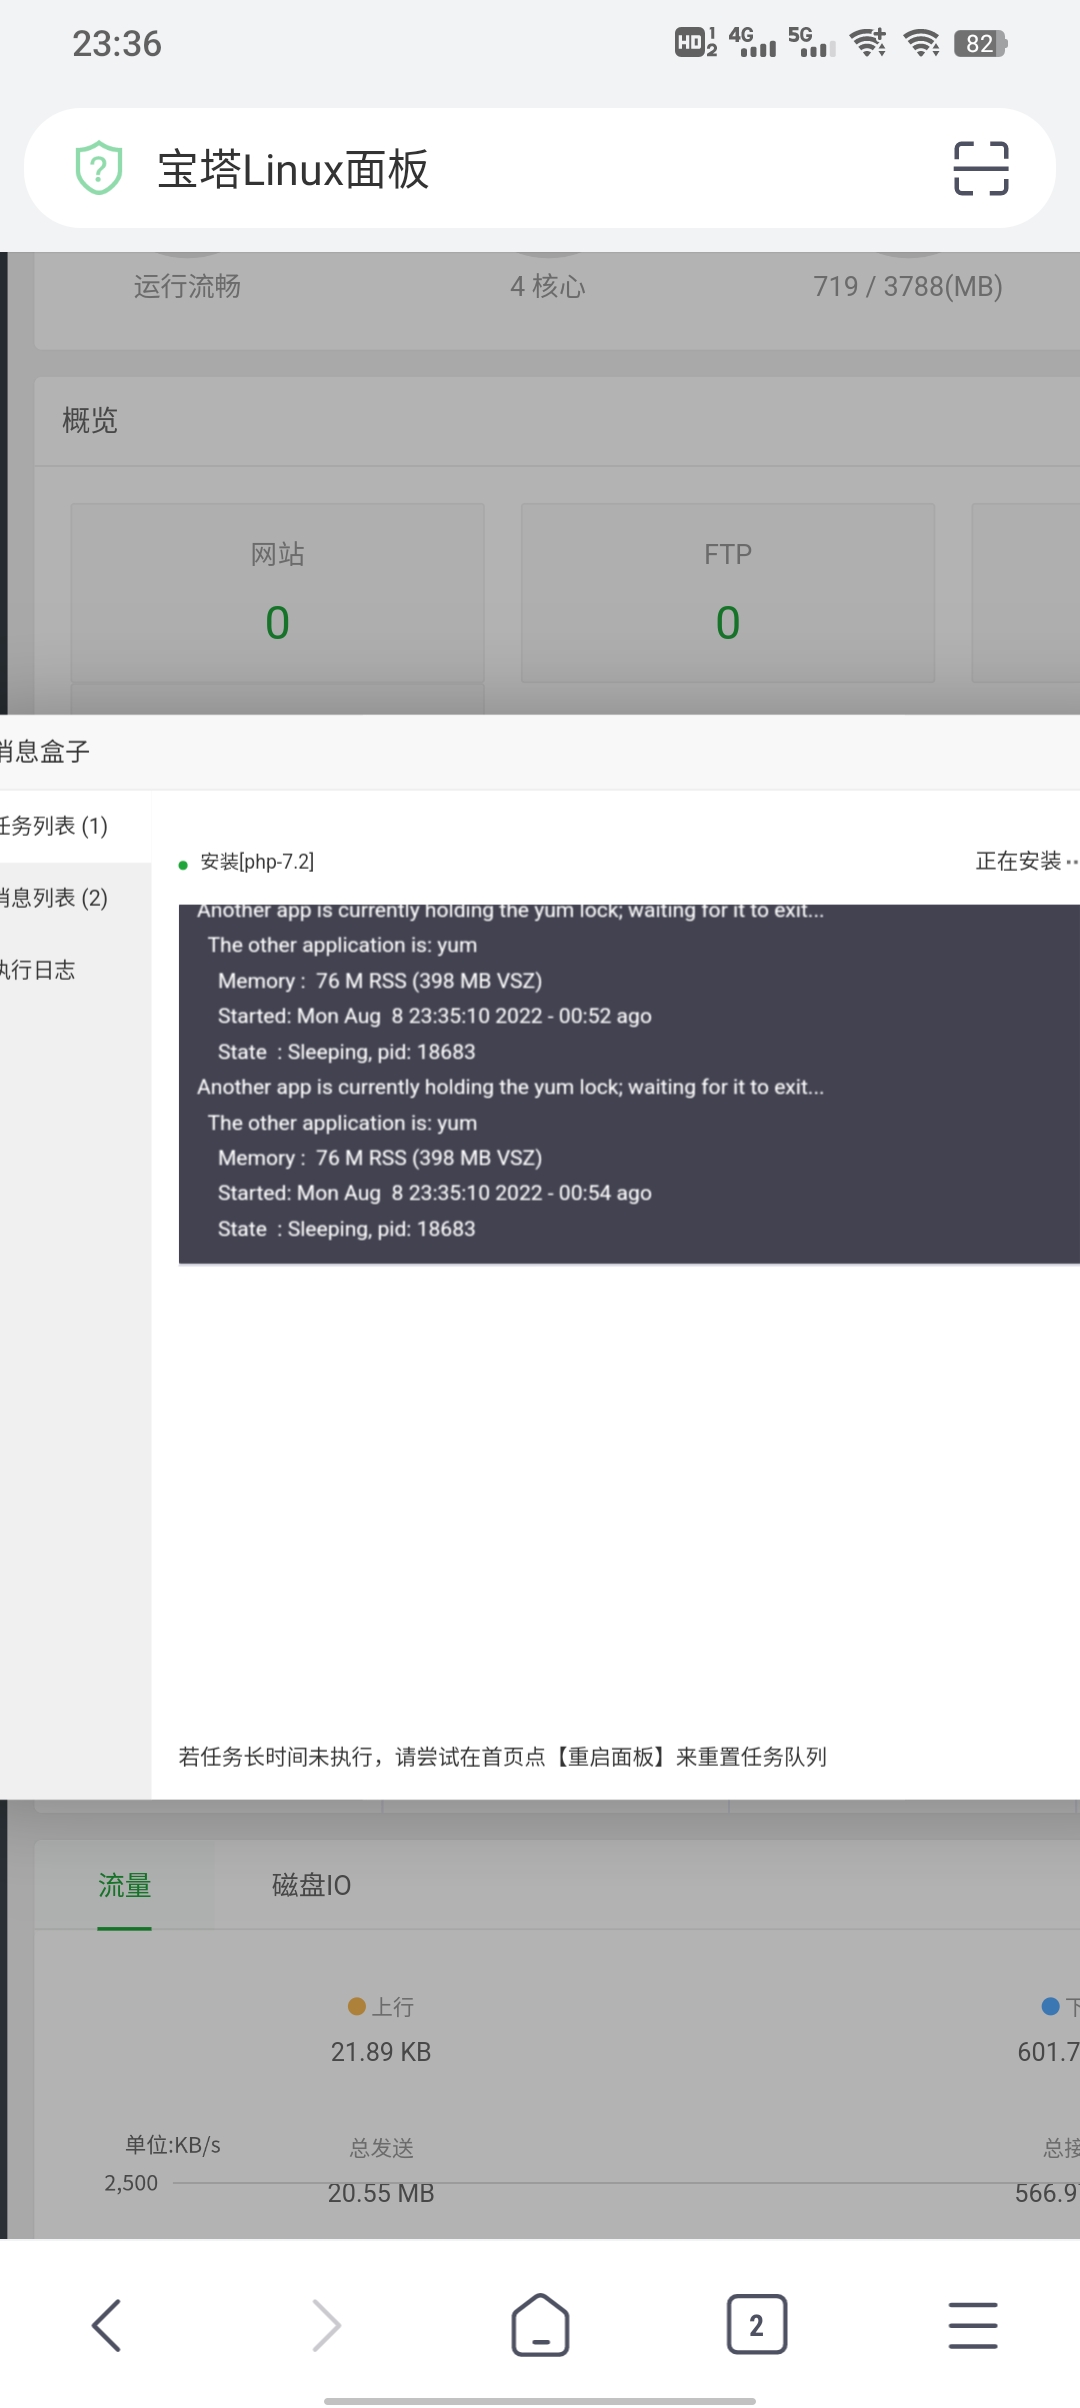Tap the 4G signal strength icon

pos(752,42)
